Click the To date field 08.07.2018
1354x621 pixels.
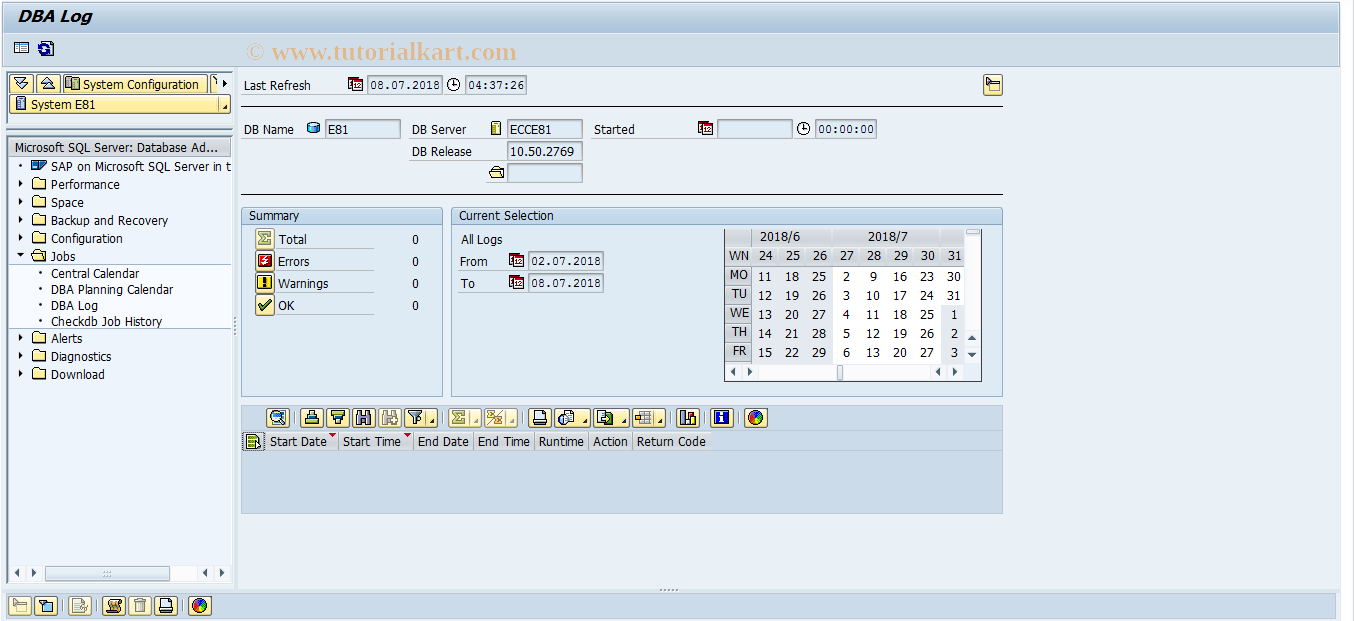tap(566, 283)
